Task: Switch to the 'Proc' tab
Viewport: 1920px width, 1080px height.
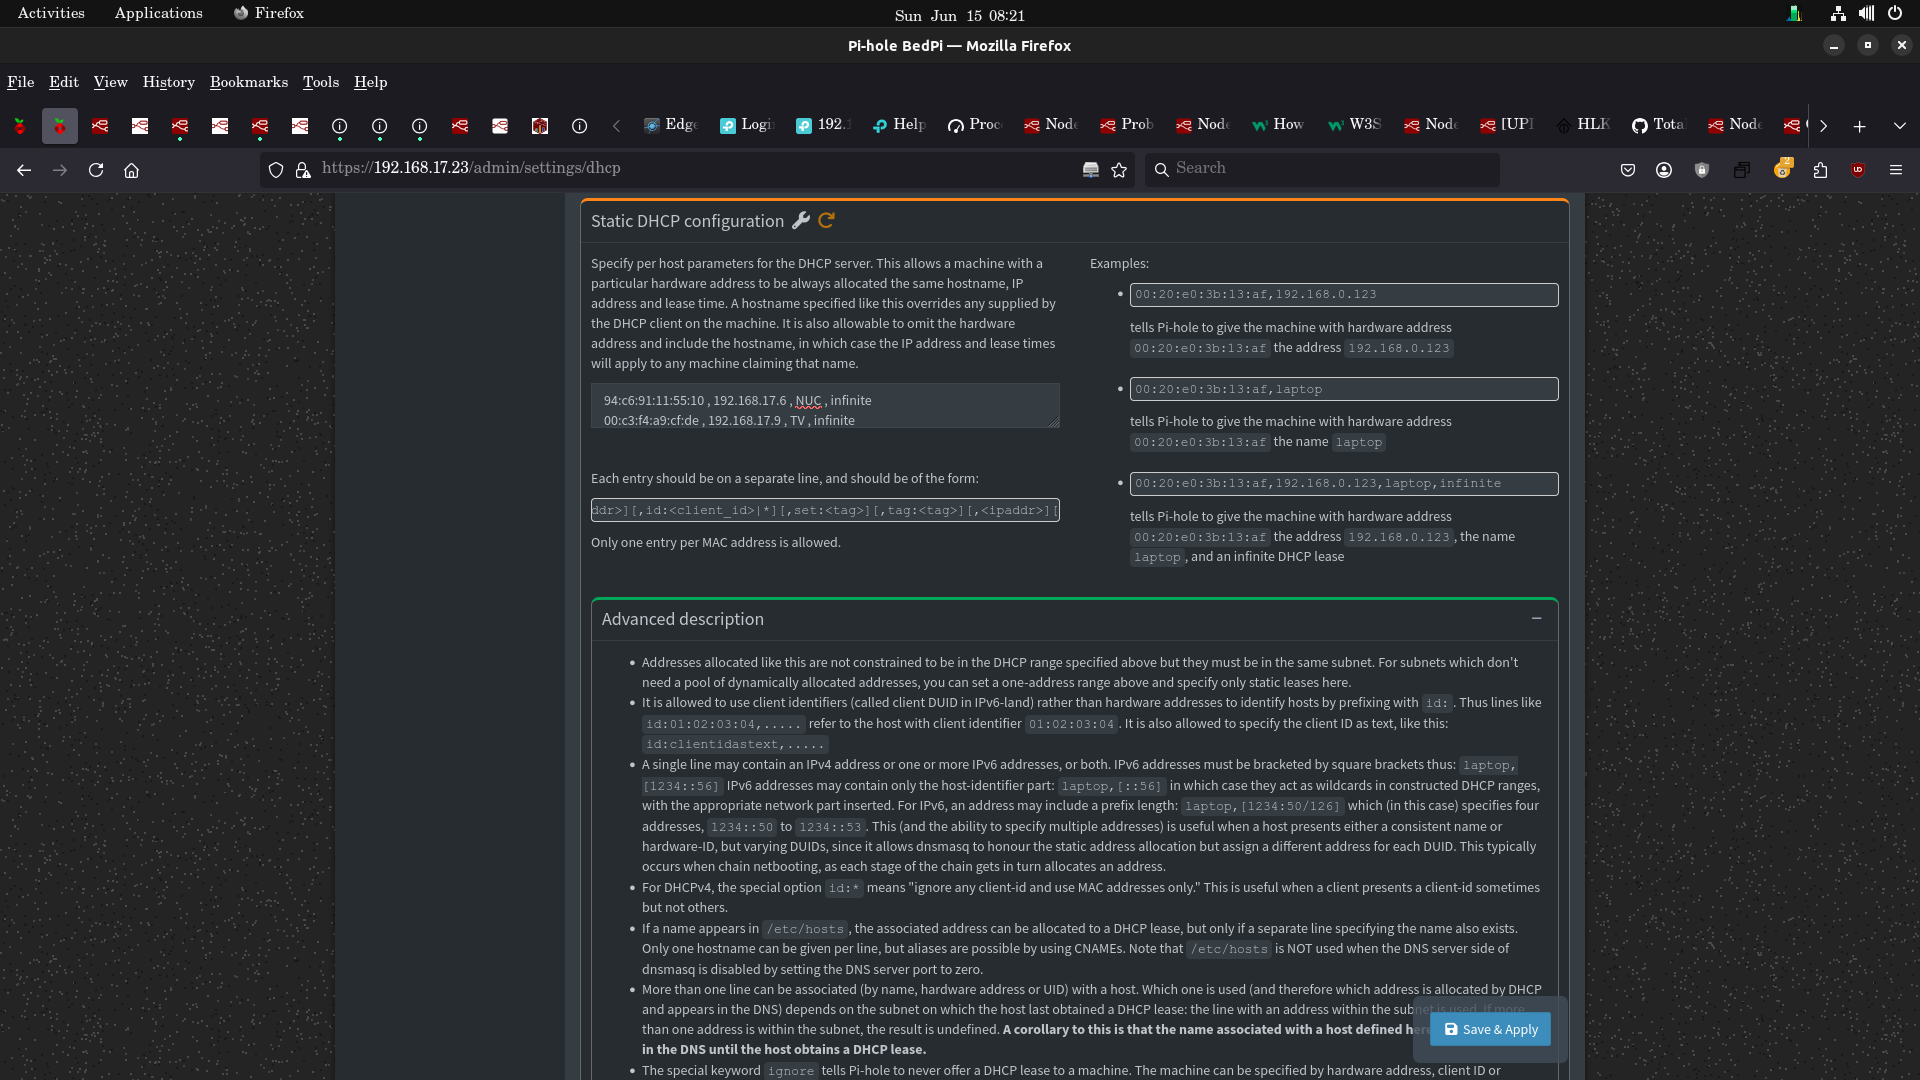Action: pos(975,125)
